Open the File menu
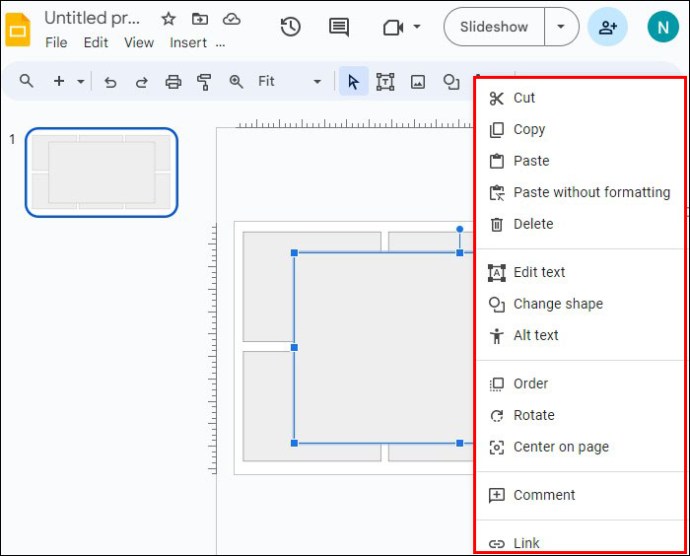This screenshot has height=556, width=690. click(x=56, y=43)
